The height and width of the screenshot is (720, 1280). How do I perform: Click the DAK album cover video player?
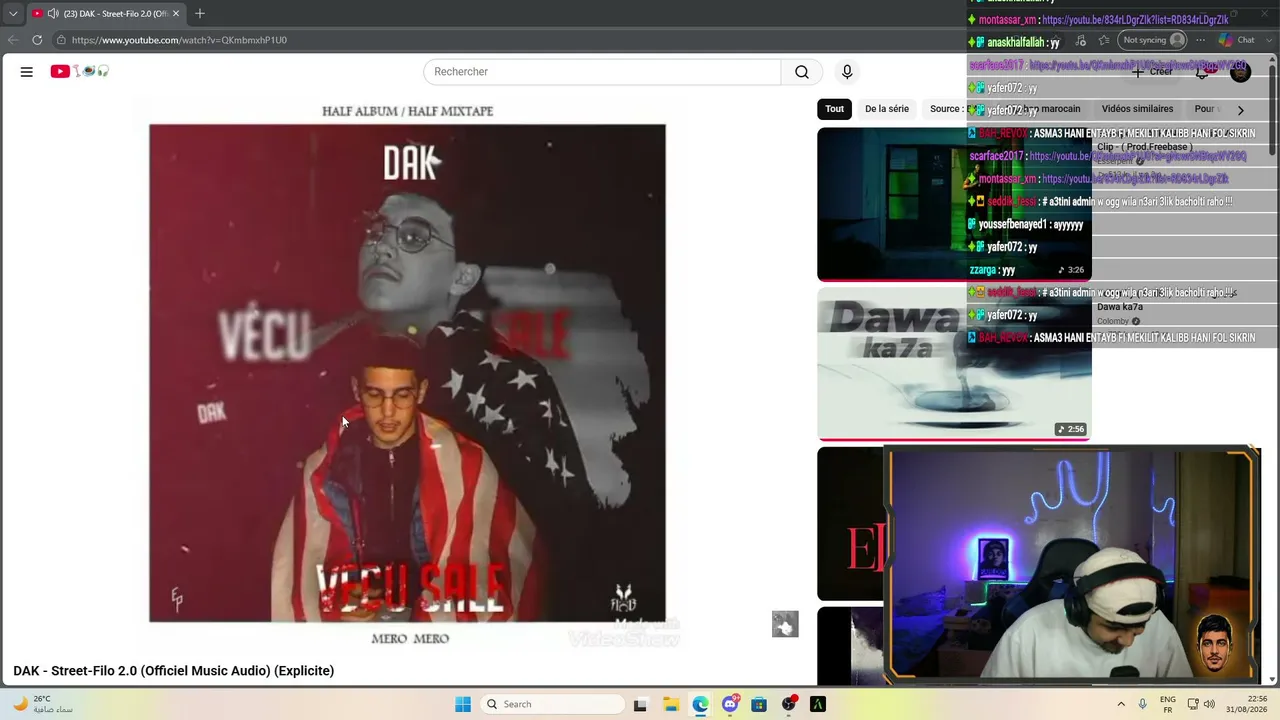pos(407,373)
